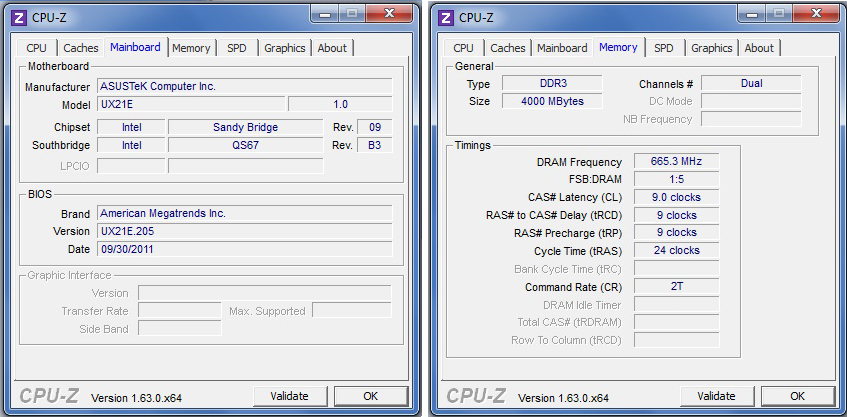Minimize the Memory CPU-Z window
The height and width of the screenshot is (417, 847).
point(751,14)
